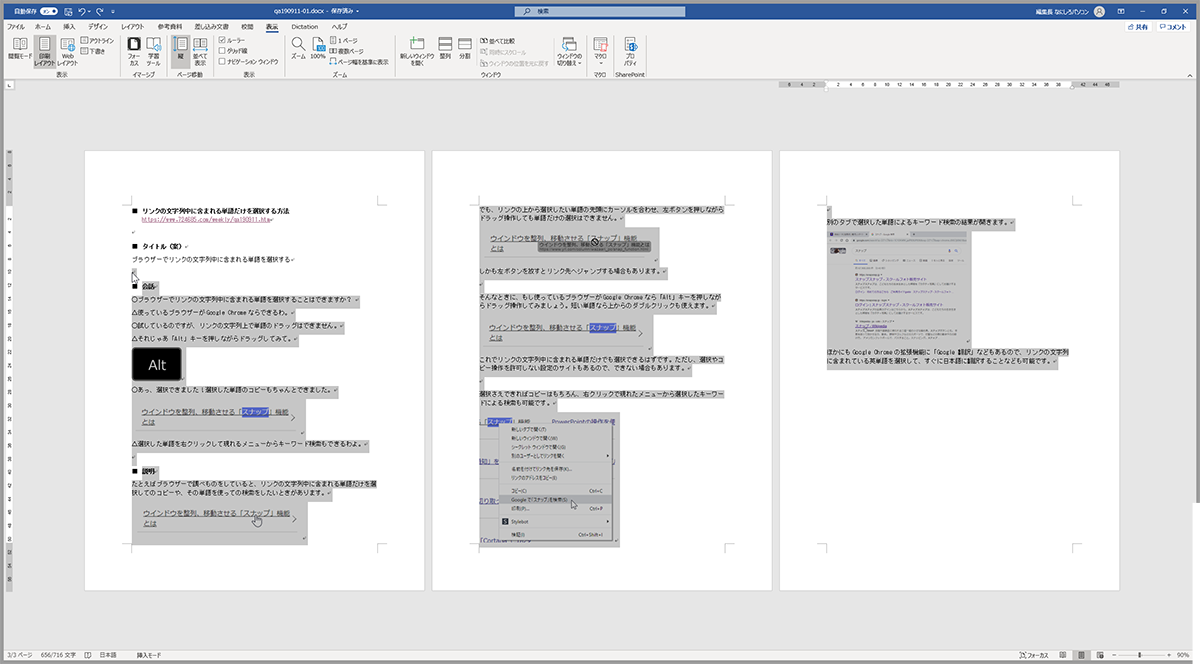Image resolution: width=1200 pixels, height=664 pixels.
Task: Arrange all windows with 整列
Action: pos(446,49)
